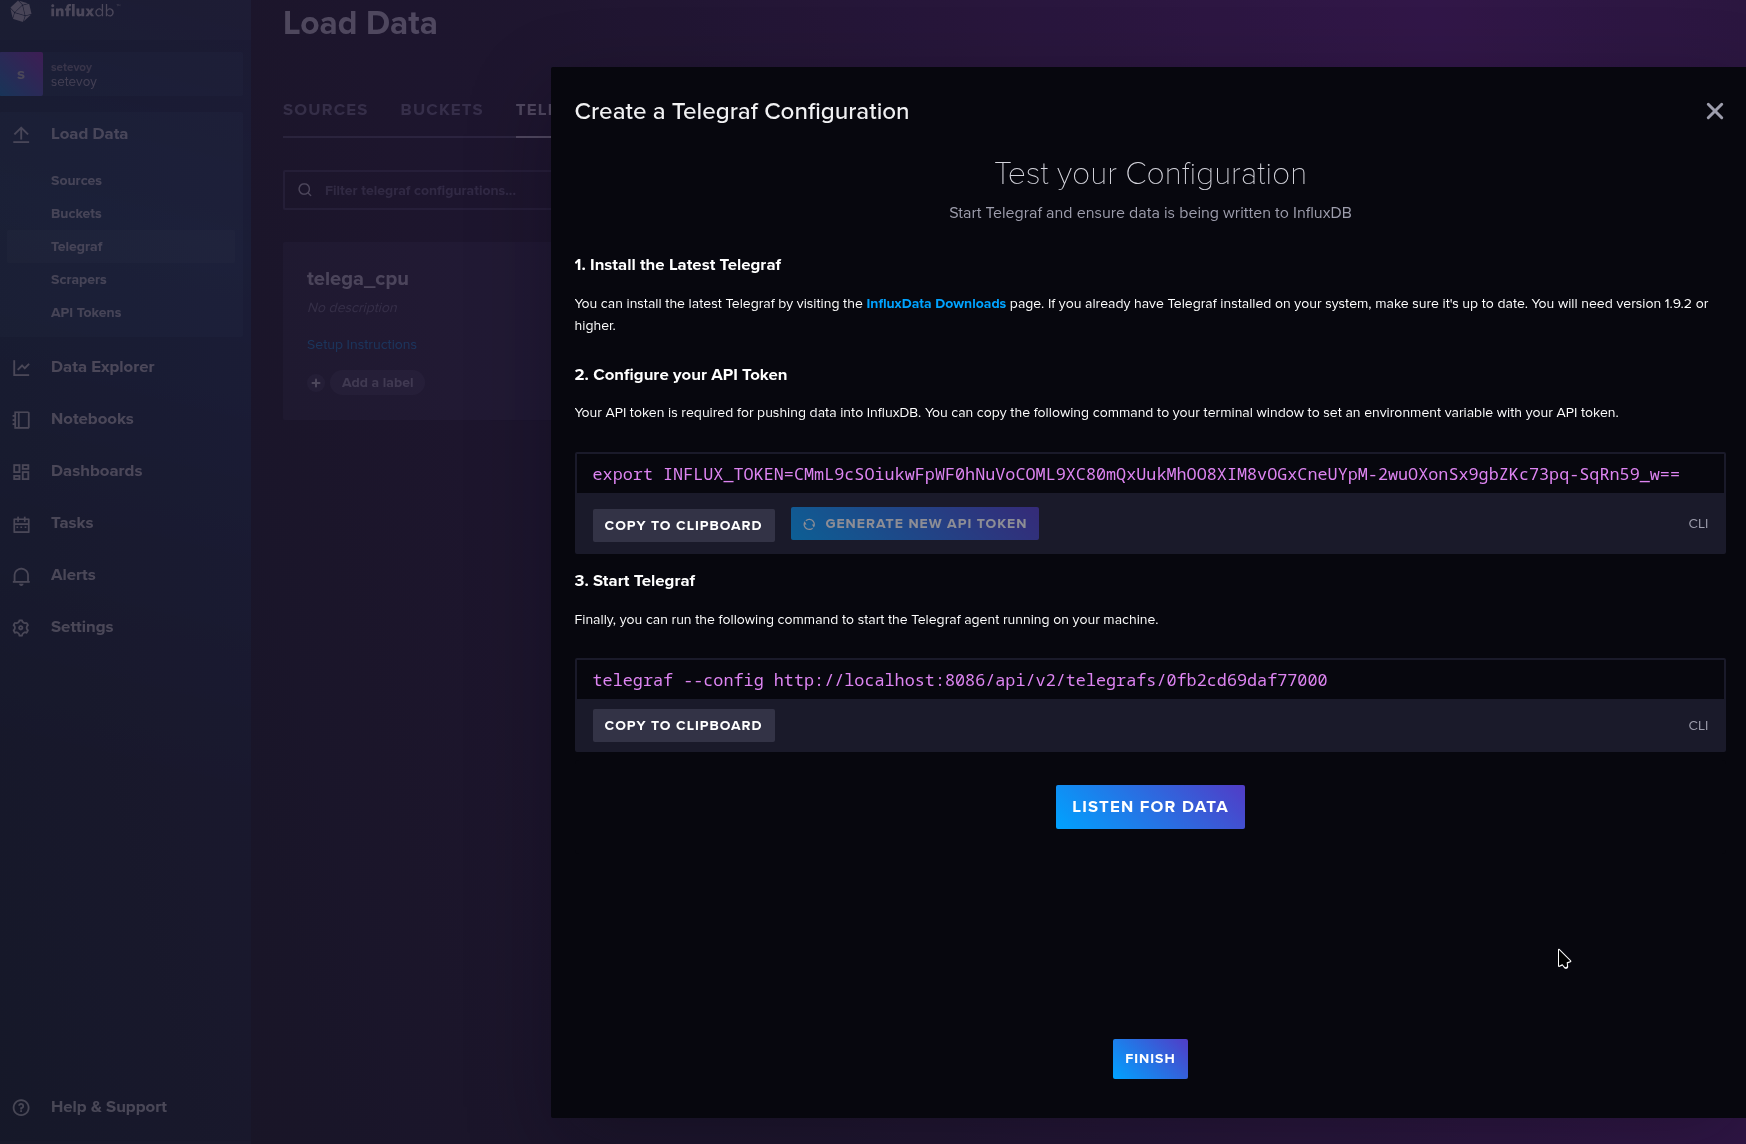Open Alerts via the bell icon
Image resolution: width=1746 pixels, height=1144 pixels.
(x=21, y=576)
